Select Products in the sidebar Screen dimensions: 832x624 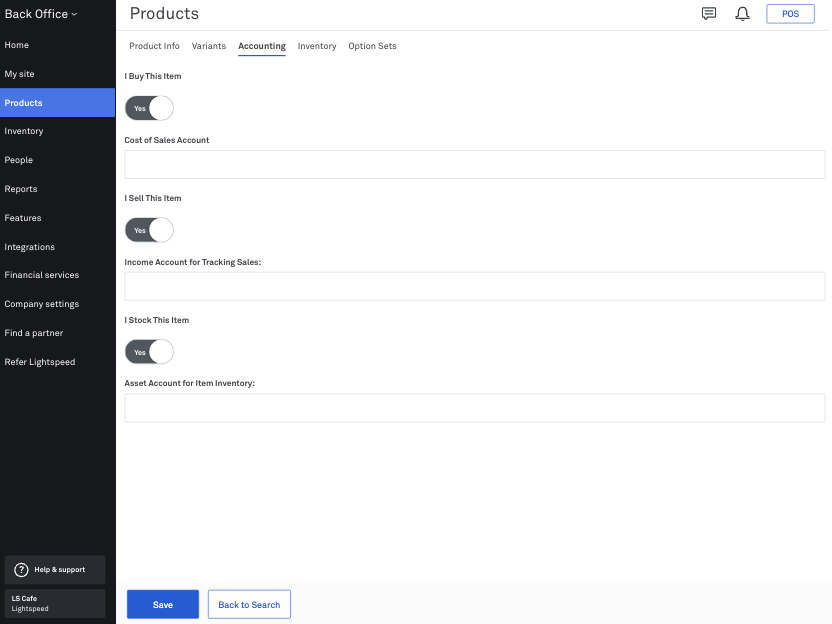coord(57,102)
